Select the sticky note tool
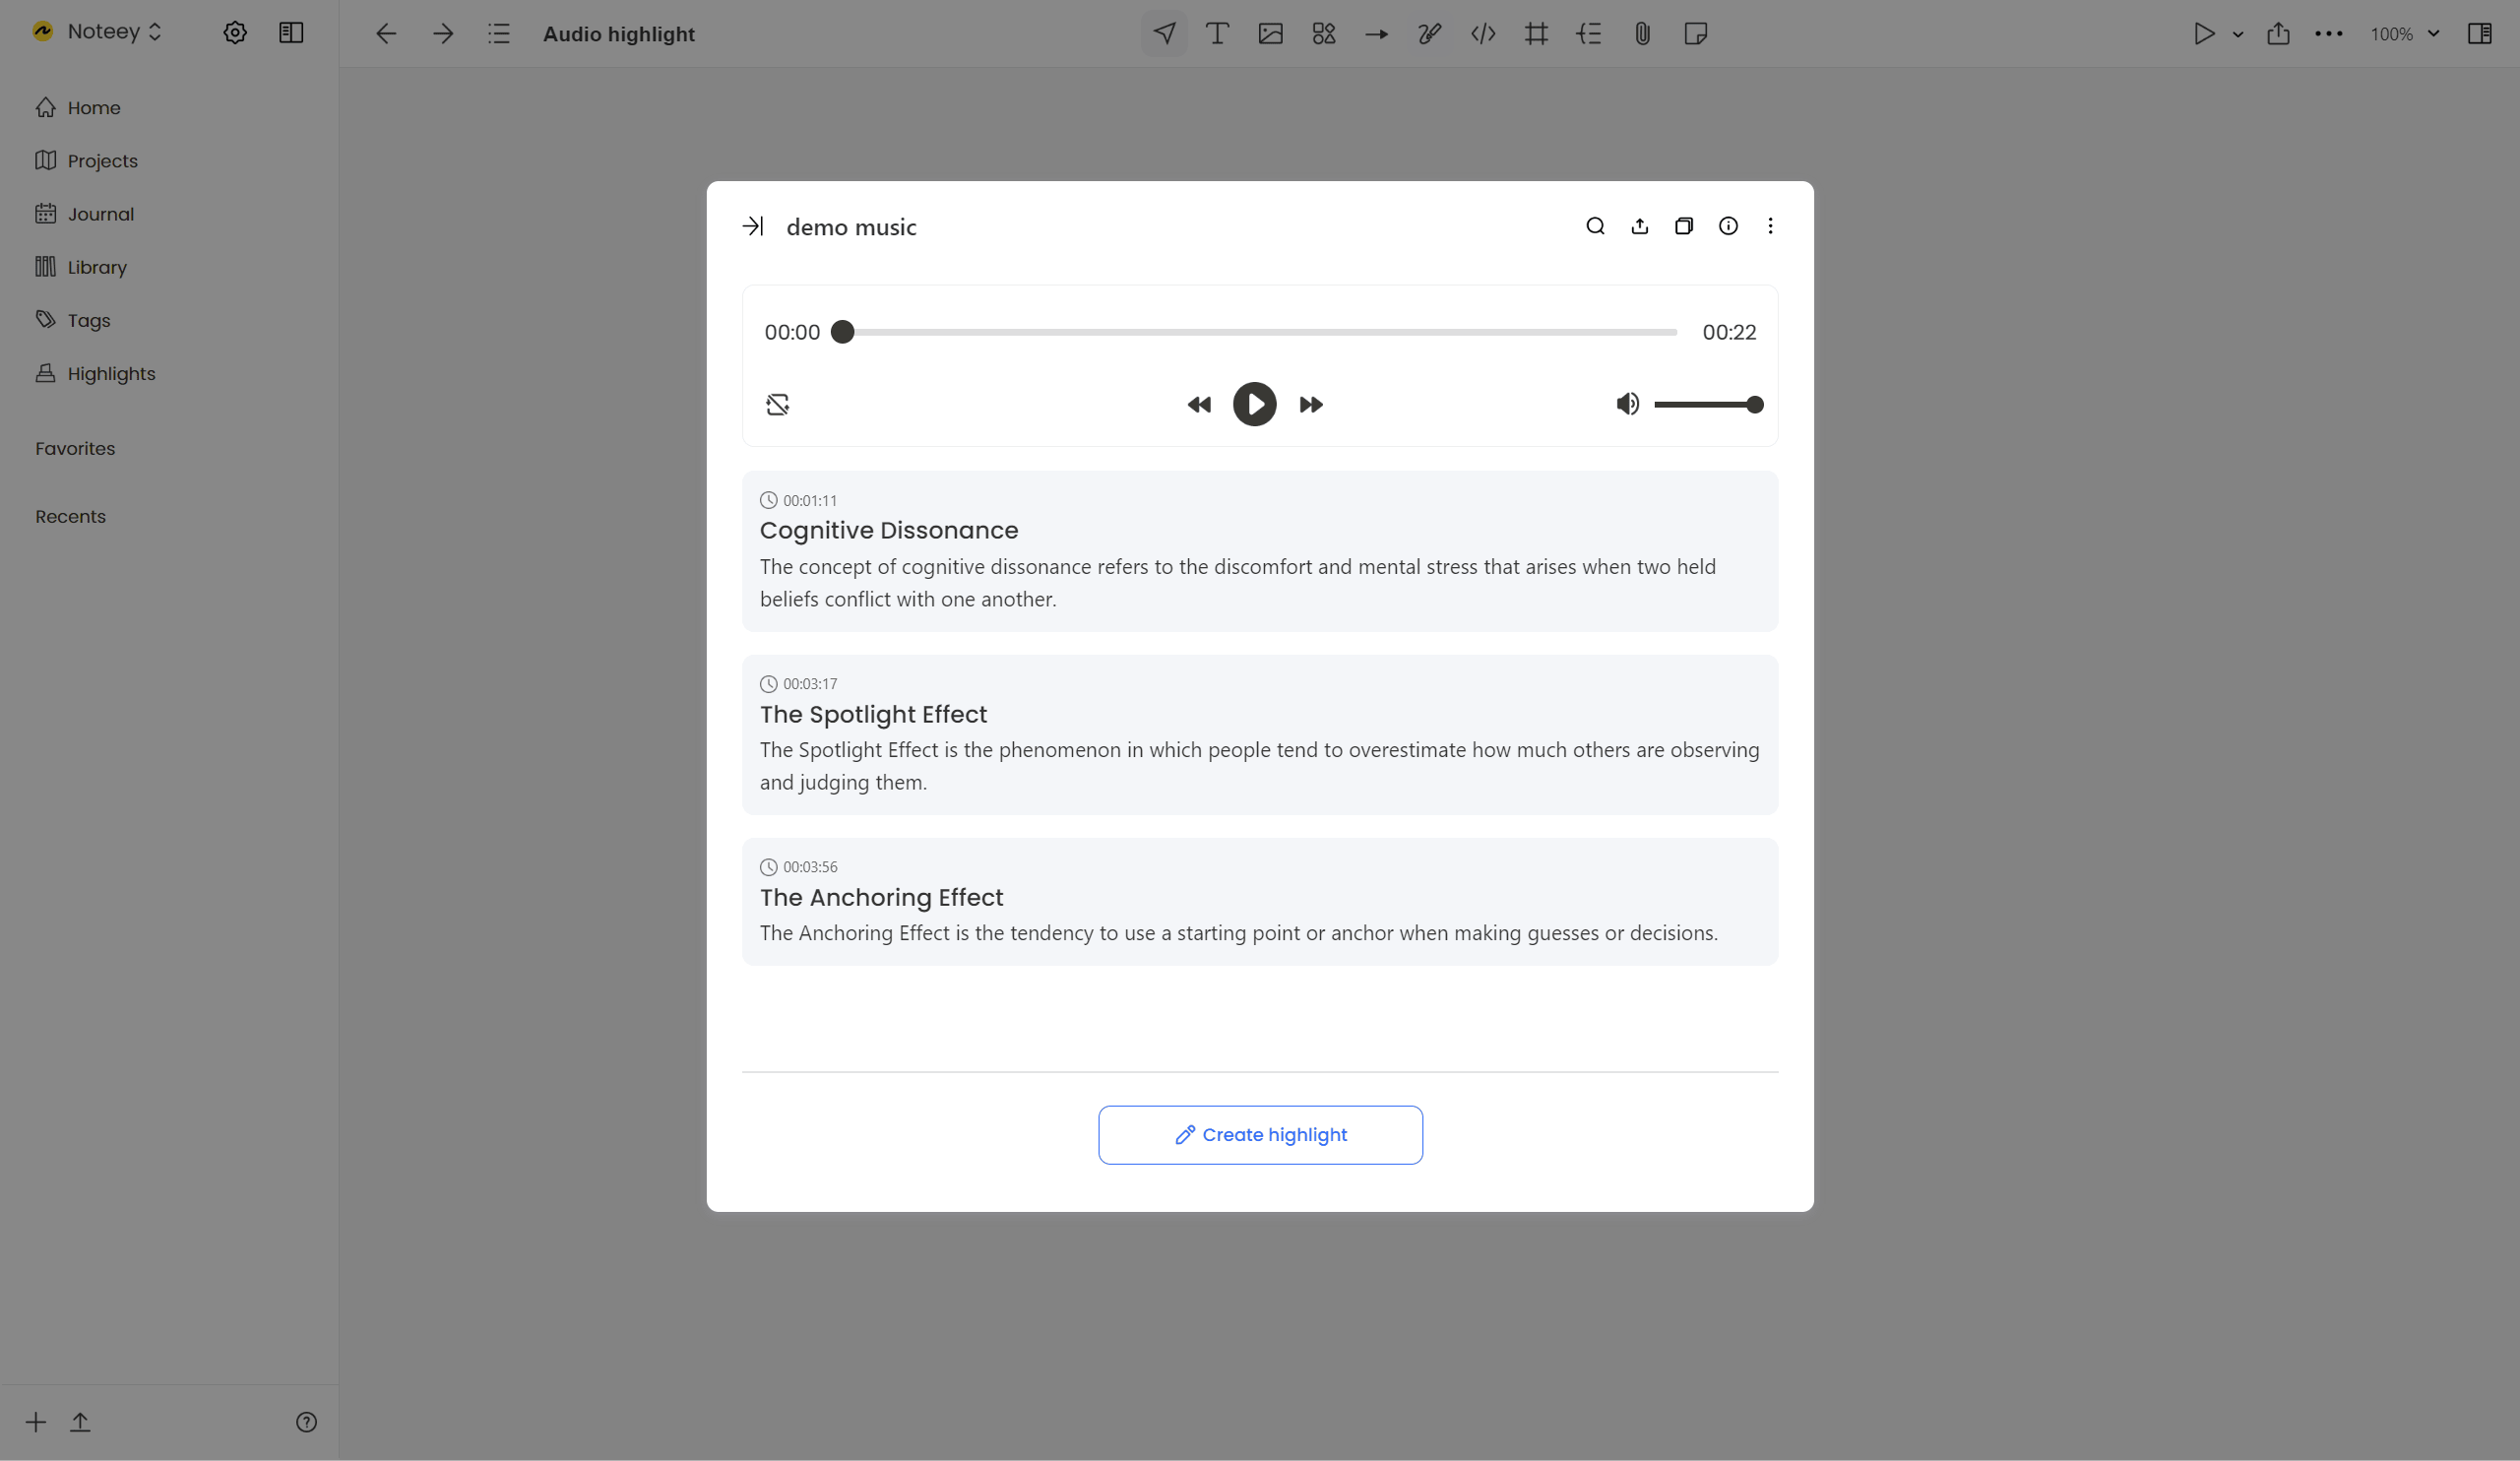The image size is (2520, 1461). point(1696,33)
